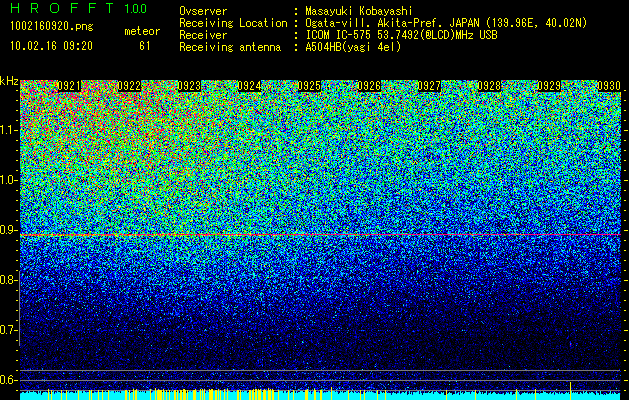Click the 1.0 frequency axis label

pos(9,181)
